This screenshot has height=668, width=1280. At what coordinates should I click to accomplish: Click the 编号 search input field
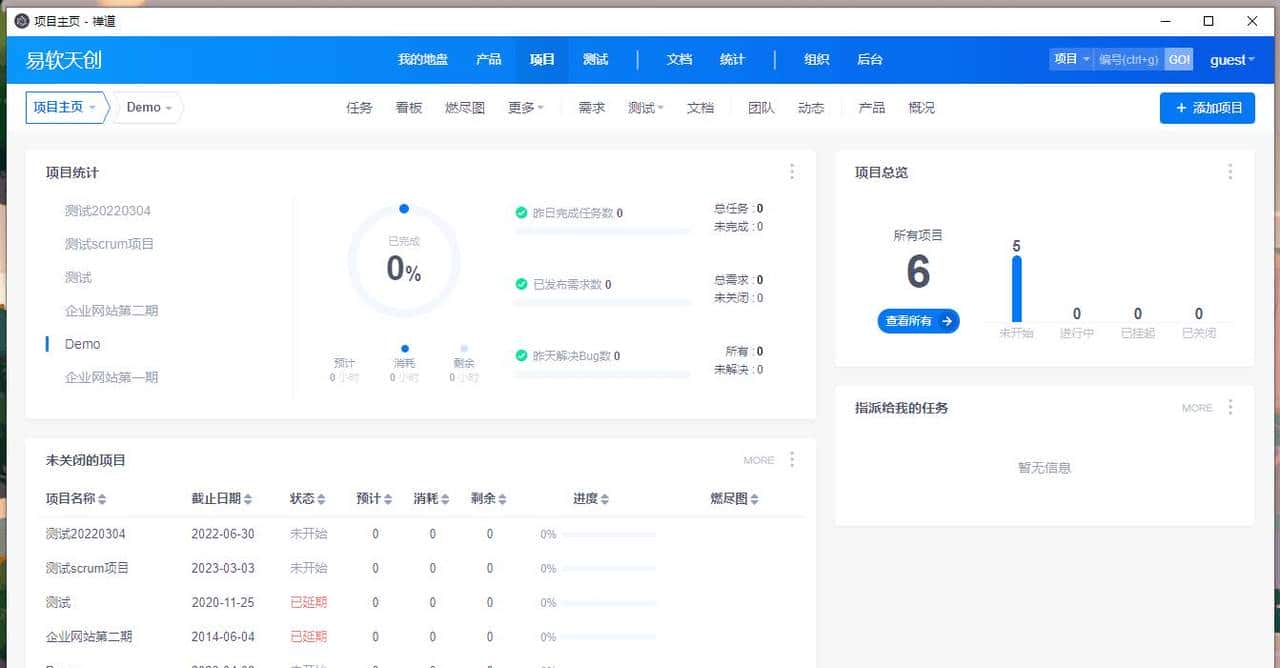coord(1128,59)
